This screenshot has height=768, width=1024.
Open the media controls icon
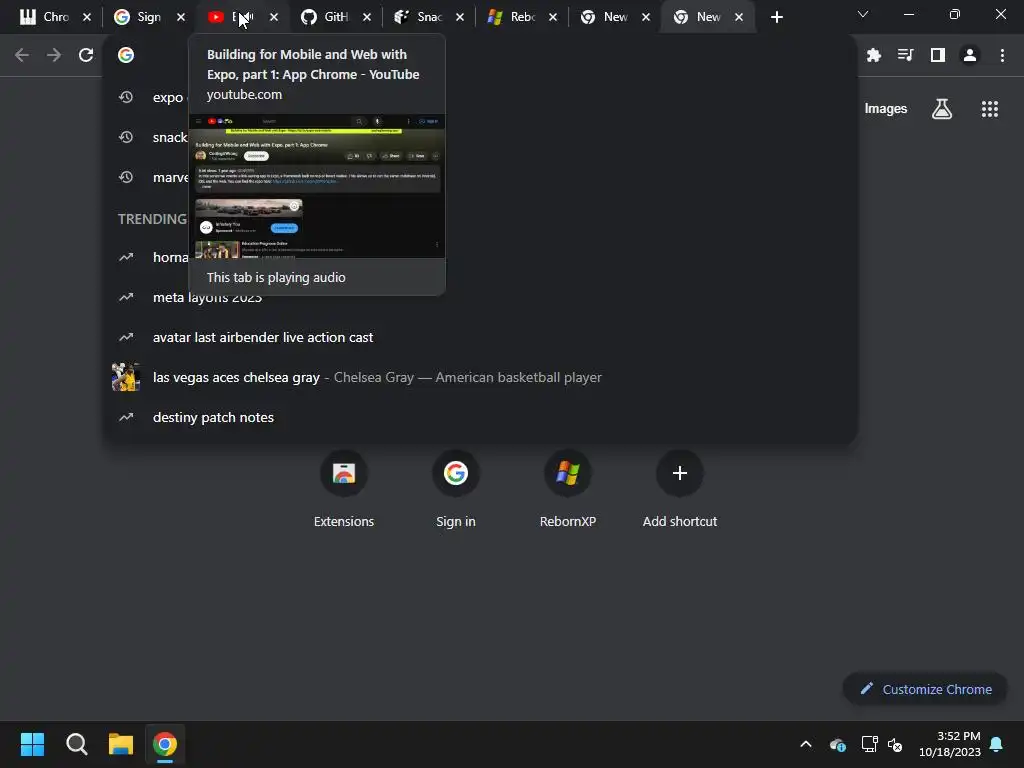pyautogui.click(x=905, y=56)
